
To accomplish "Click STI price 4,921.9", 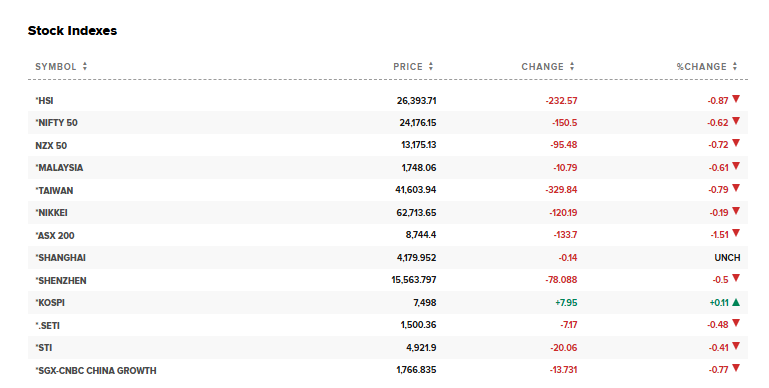I will point(421,348).
